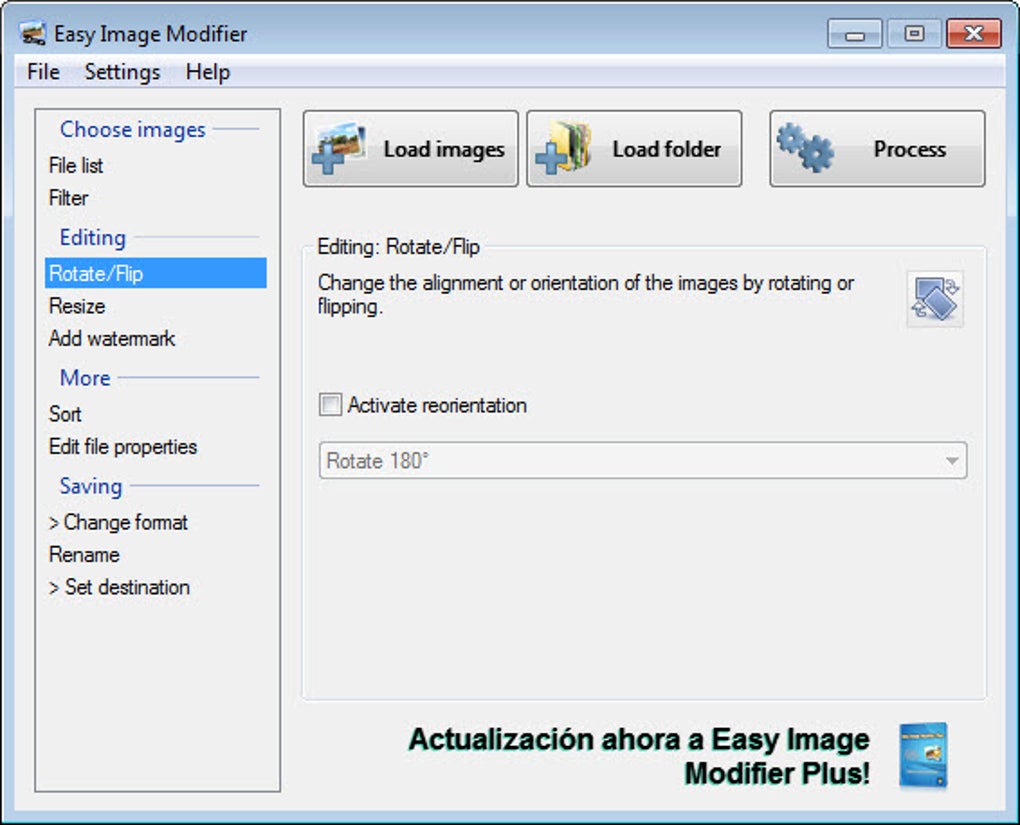Open the Resize option
Screen dimensions: 1020x825
coord(77,306)
